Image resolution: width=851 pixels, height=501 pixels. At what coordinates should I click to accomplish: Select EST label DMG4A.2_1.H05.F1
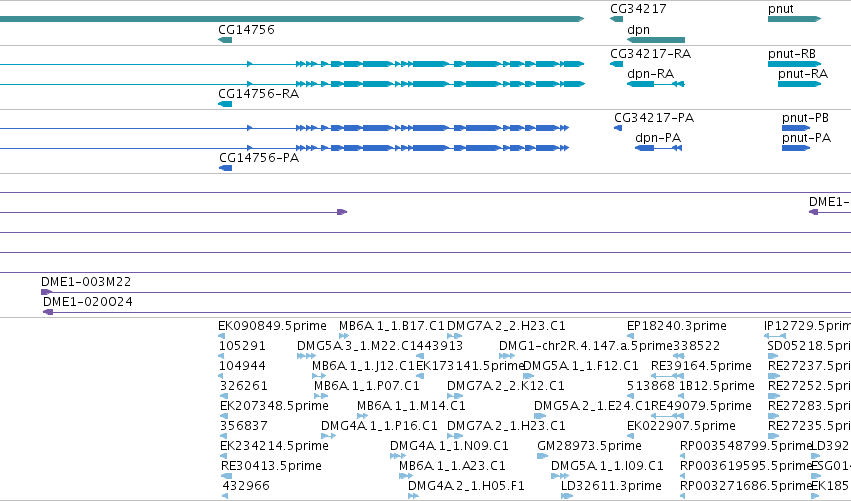click(466, 486)
